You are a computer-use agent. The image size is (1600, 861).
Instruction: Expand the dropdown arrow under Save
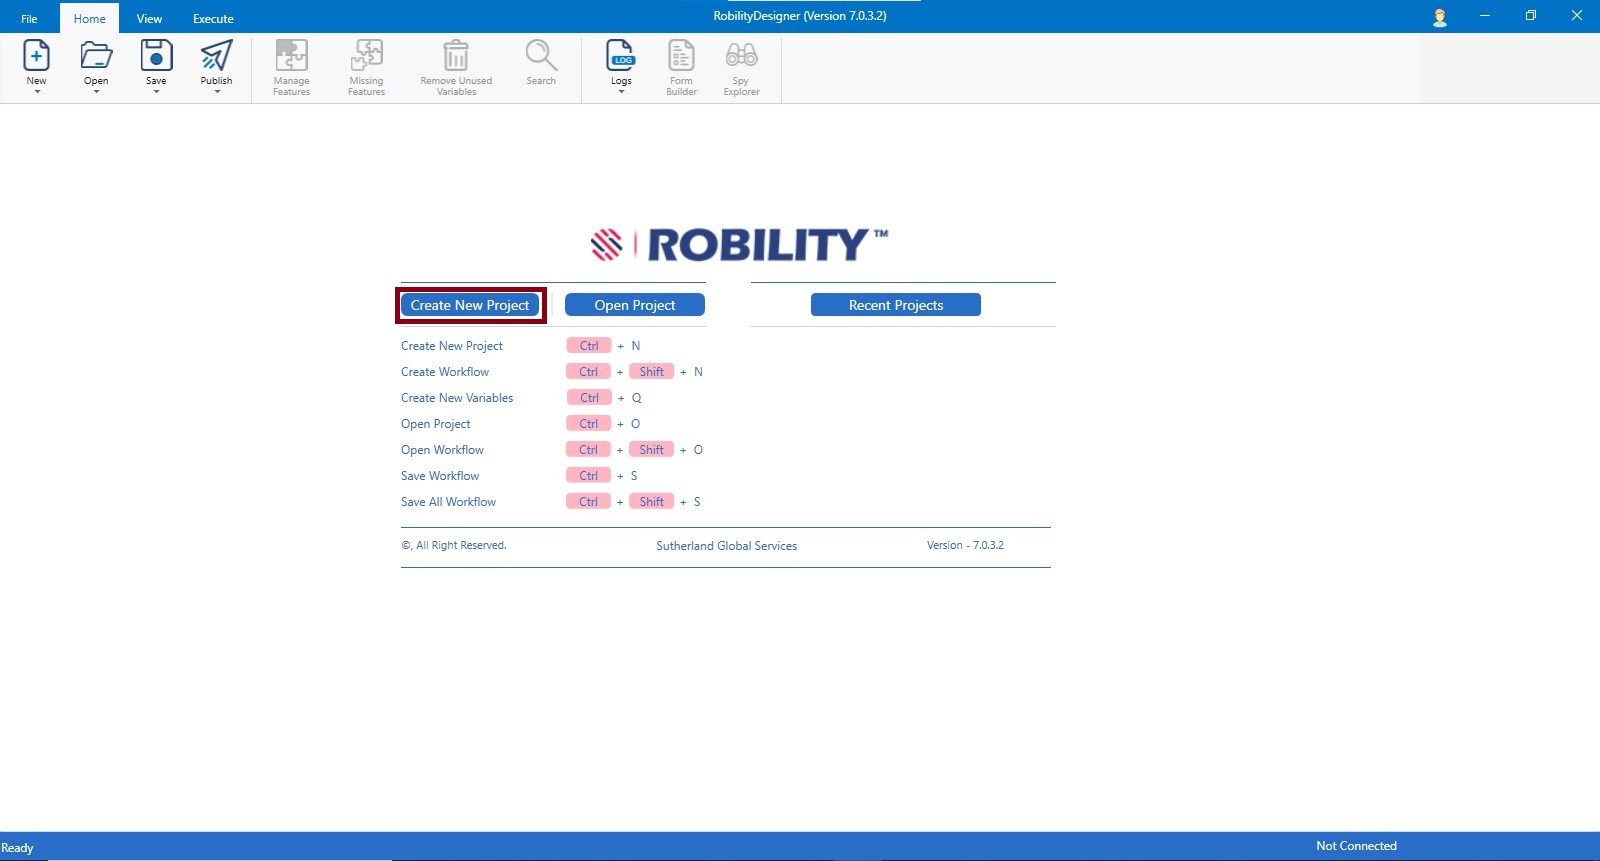(156, 92)
